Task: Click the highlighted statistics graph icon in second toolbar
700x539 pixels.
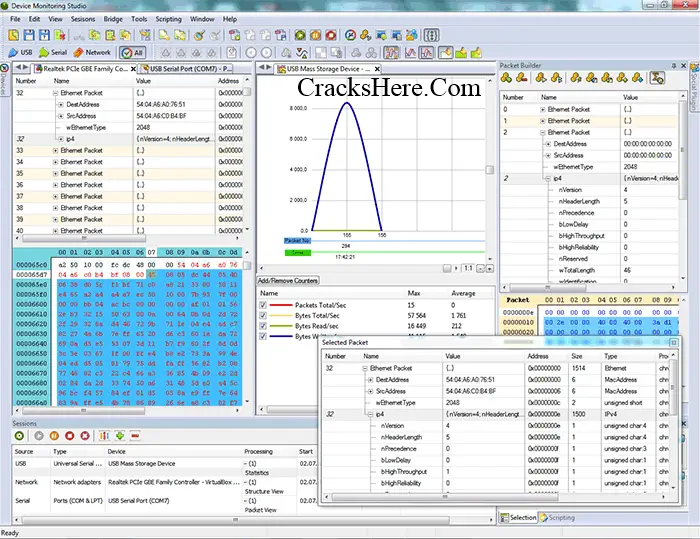Action: point(391,53)
